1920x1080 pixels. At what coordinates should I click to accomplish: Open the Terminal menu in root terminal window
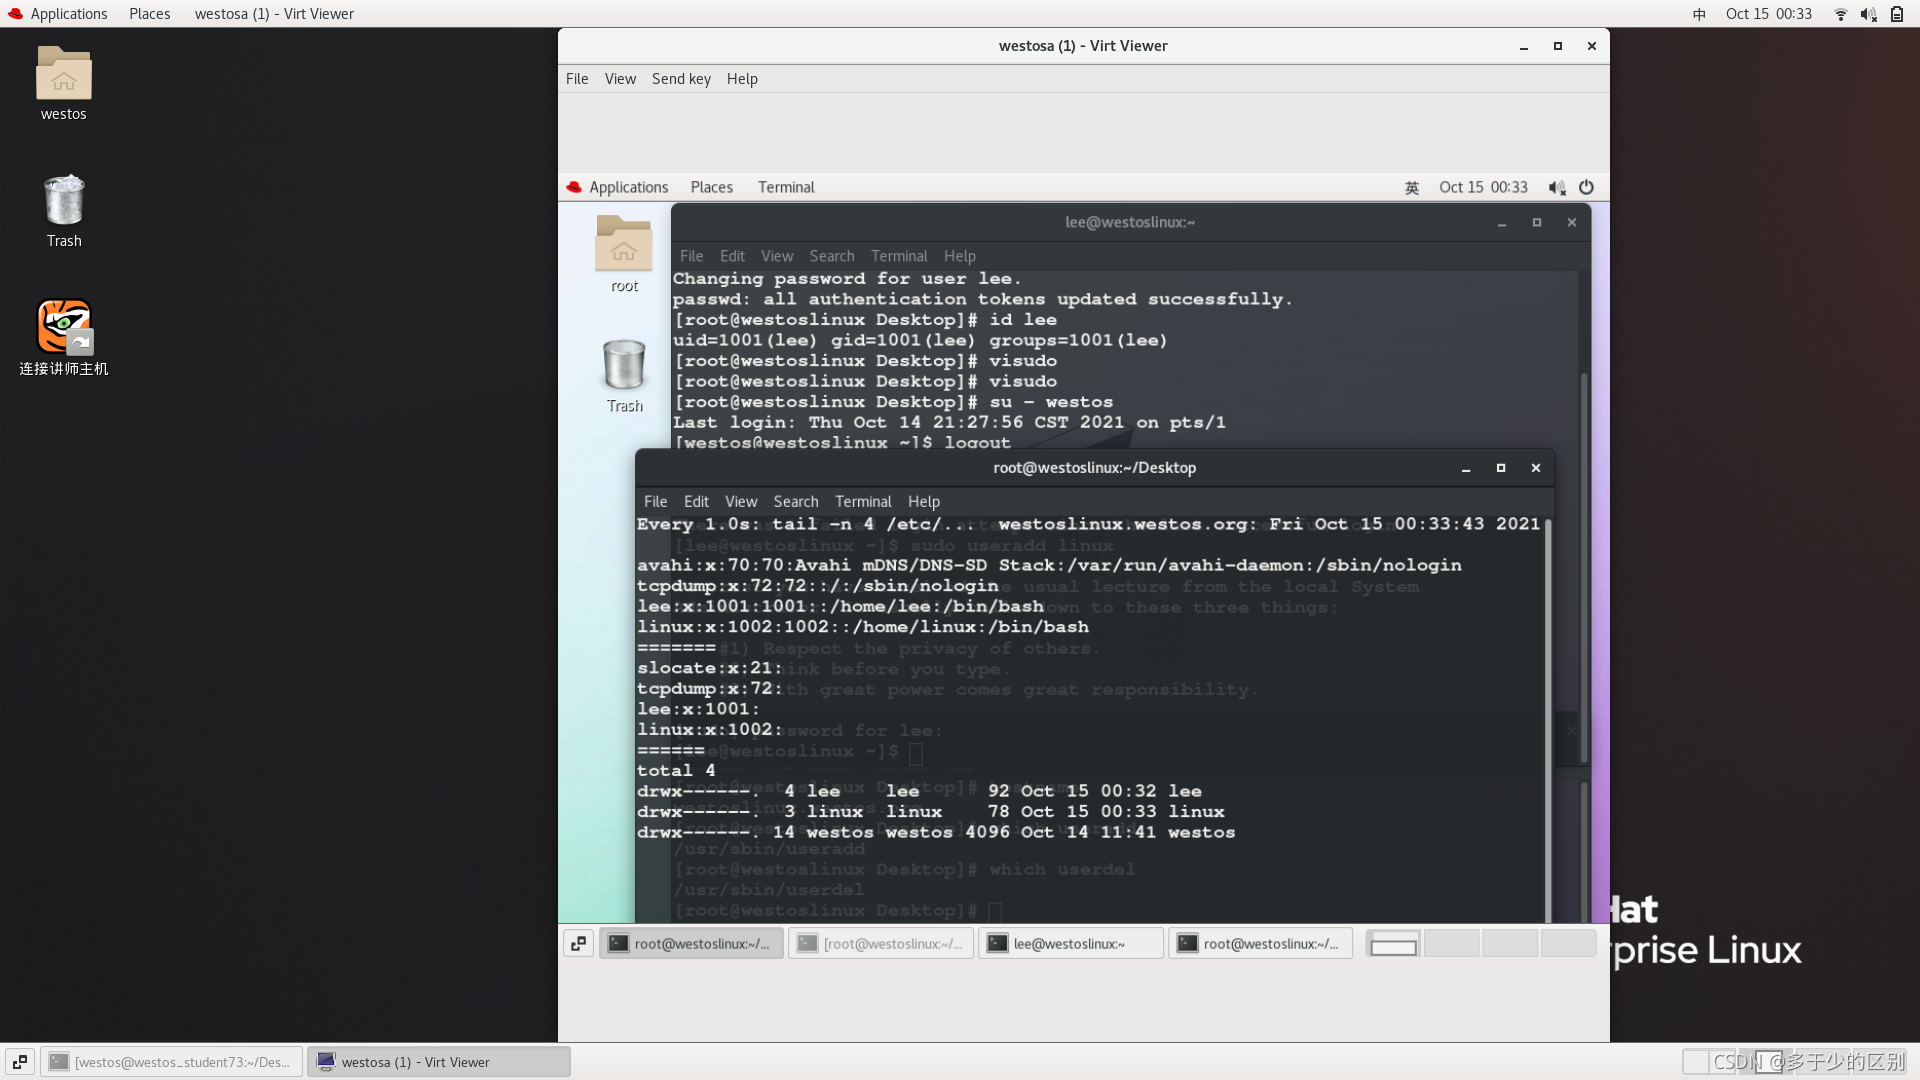[863, 501]
